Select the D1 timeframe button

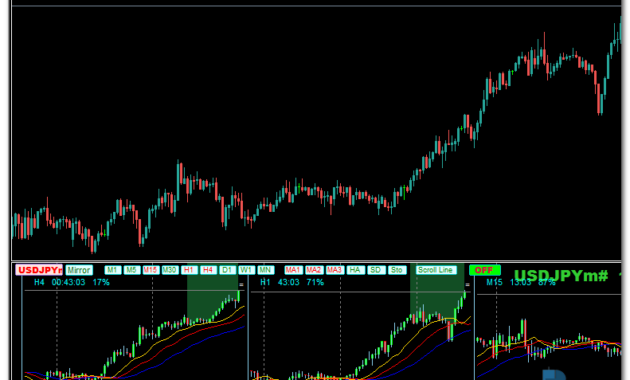tap(227, 270)
